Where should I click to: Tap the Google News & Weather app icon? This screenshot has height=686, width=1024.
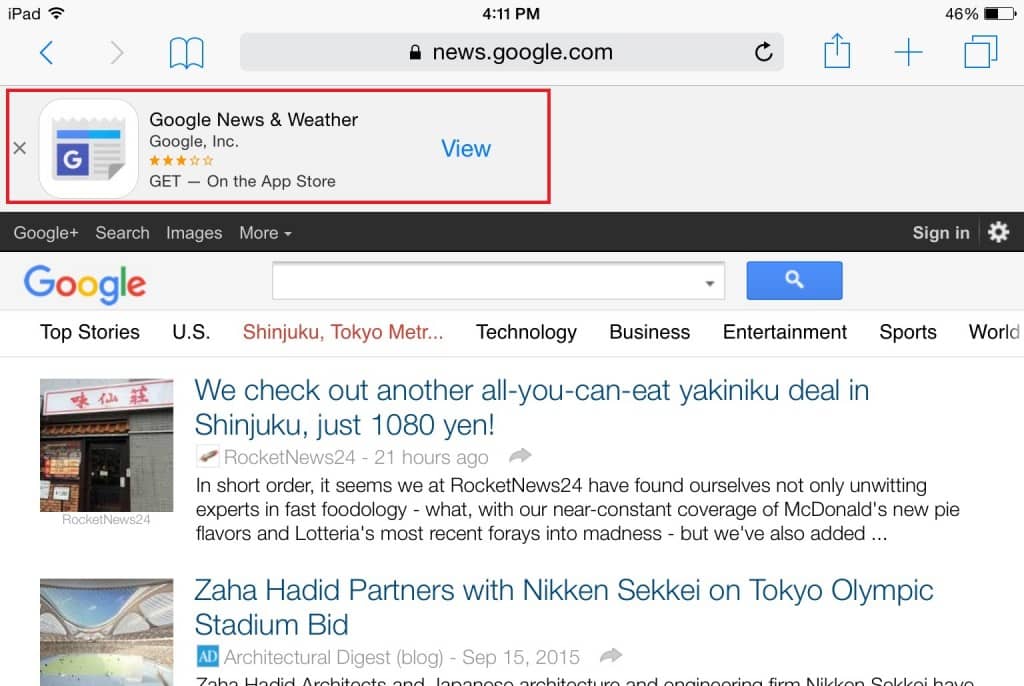(x=89, y=148)
